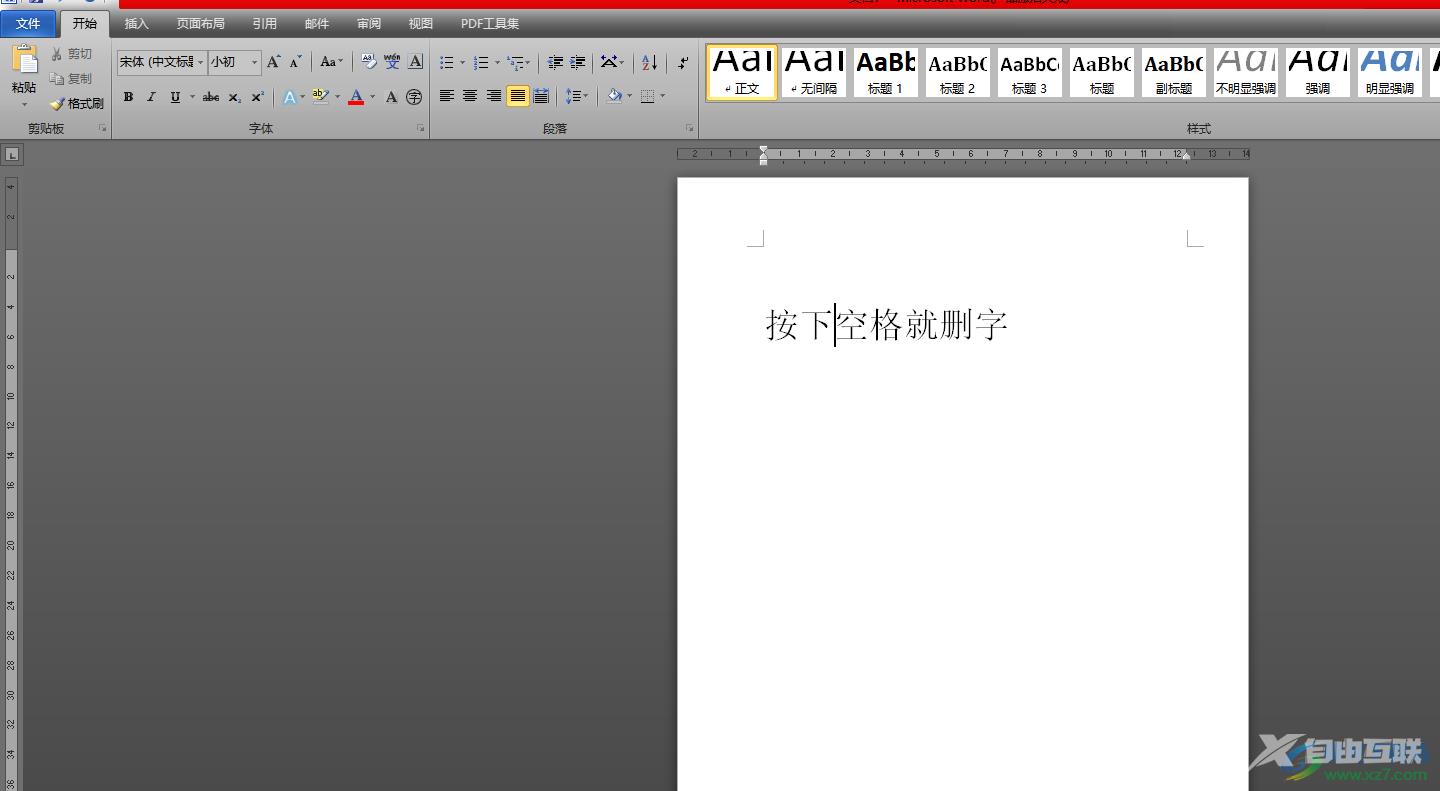Screen dimensions: 1440x791
Task: Open the font size dropdown (小初)
Action: [x=254, y=62]
